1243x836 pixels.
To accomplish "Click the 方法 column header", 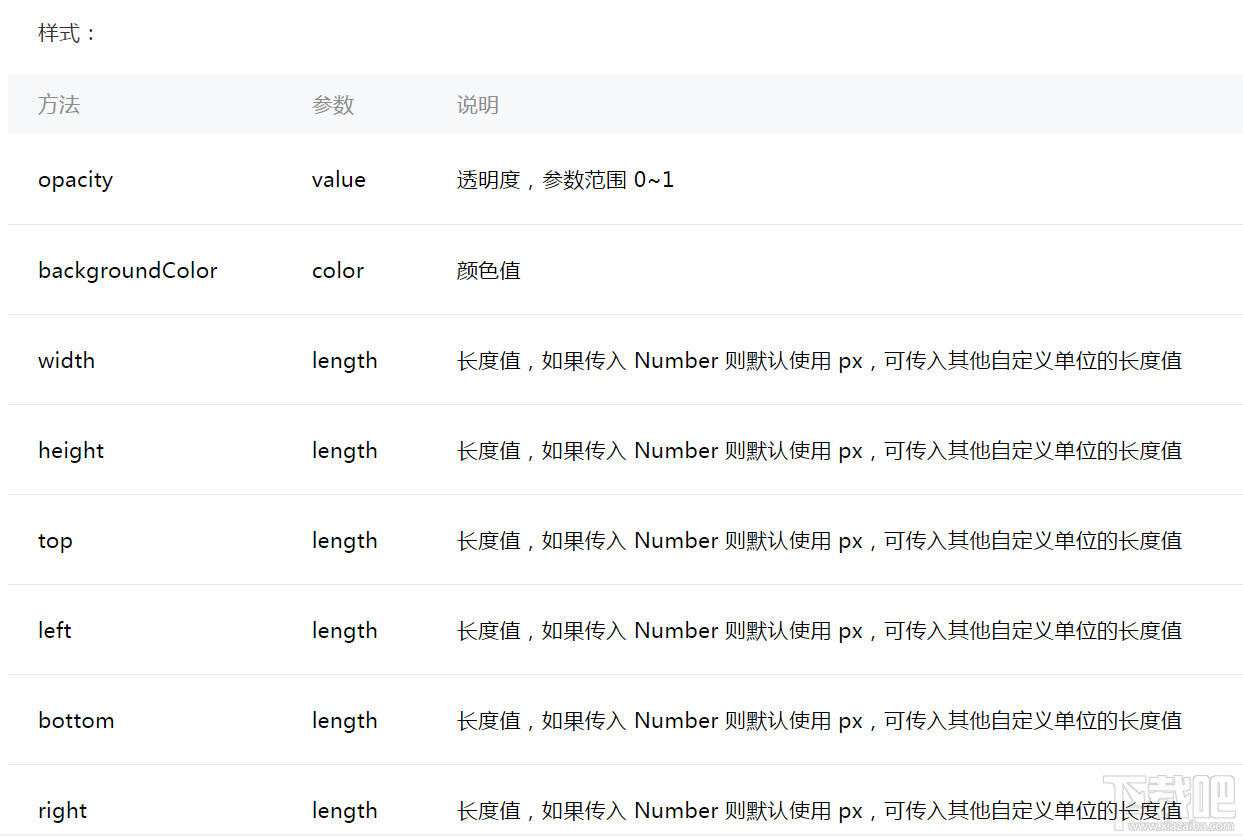I will coord(59,104).
